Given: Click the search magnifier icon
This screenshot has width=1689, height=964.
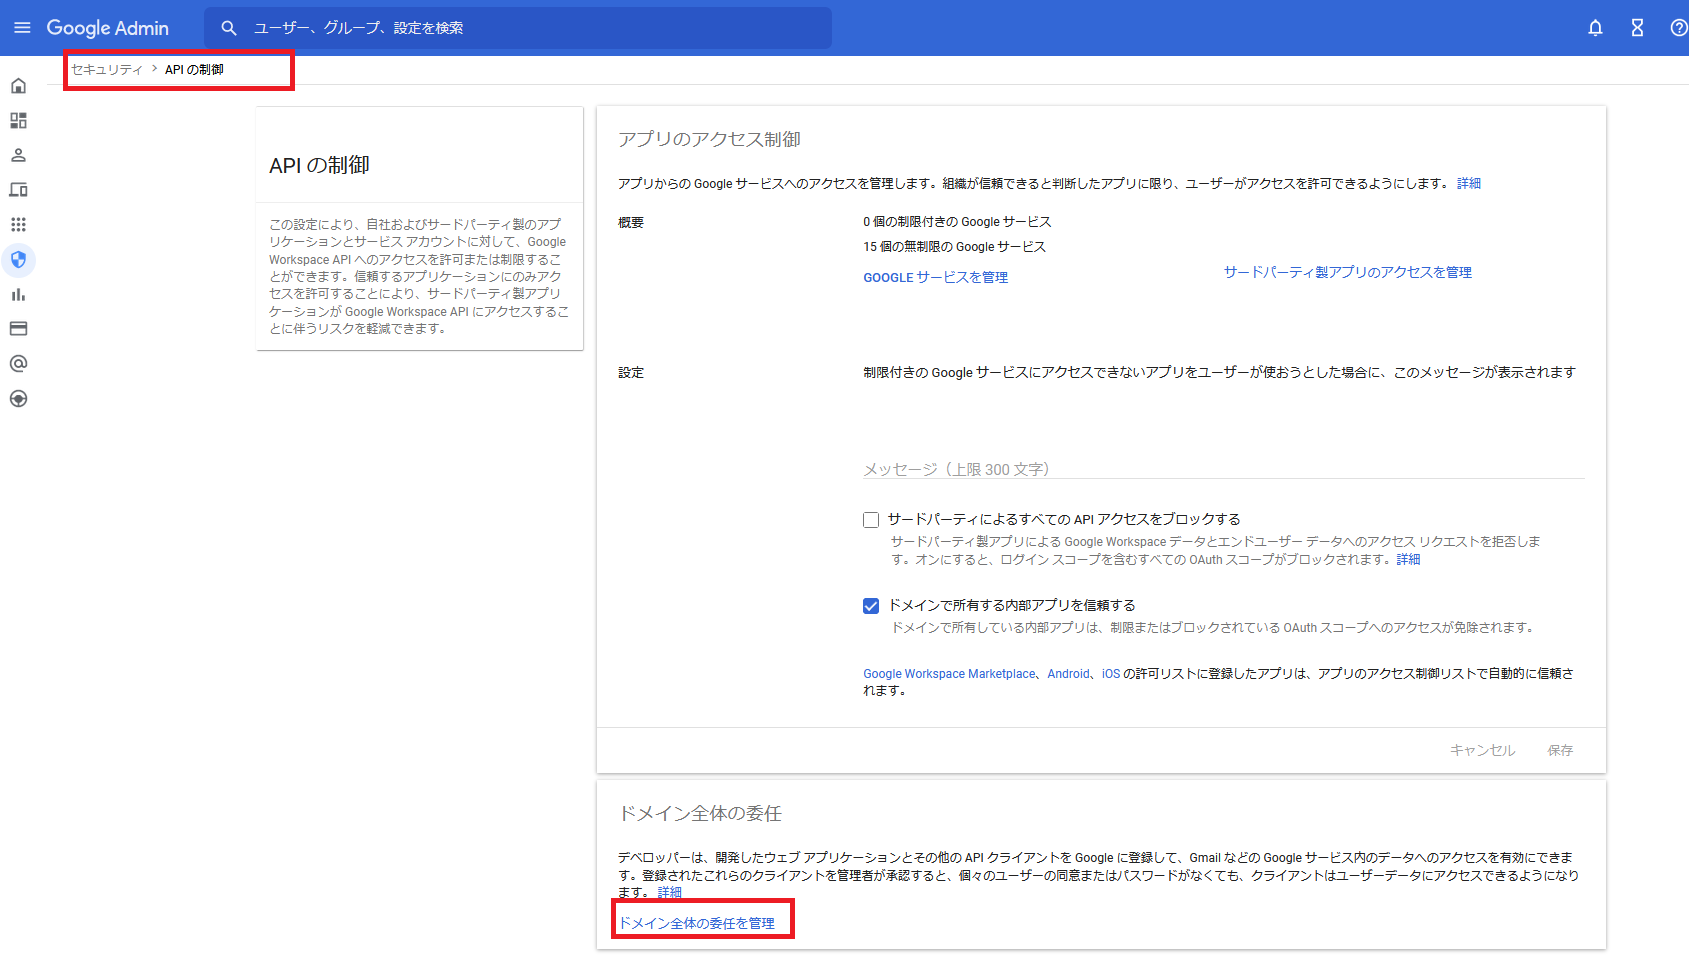Looking at the screenshot, I should 229,28.
